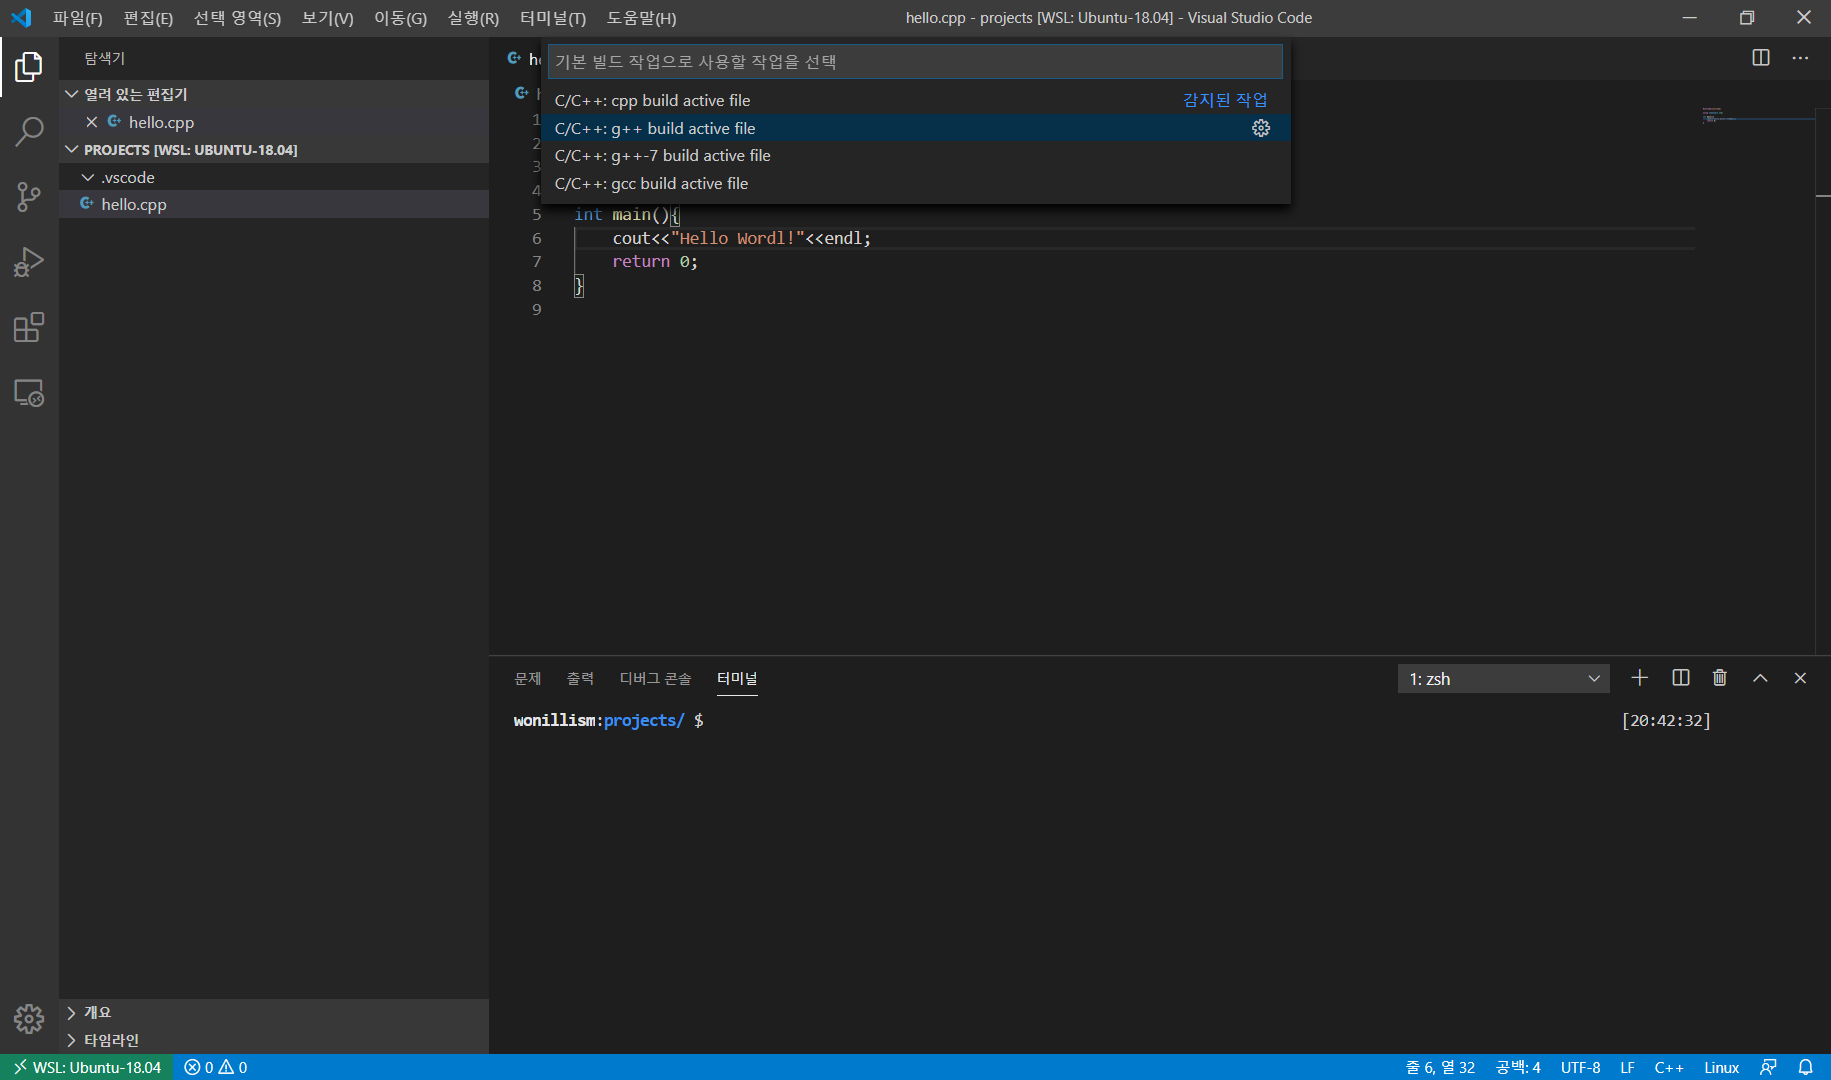This screenshot has width=1831, height=1080.
Task: Split the terminal panel
Action: tap(1681, 678)
